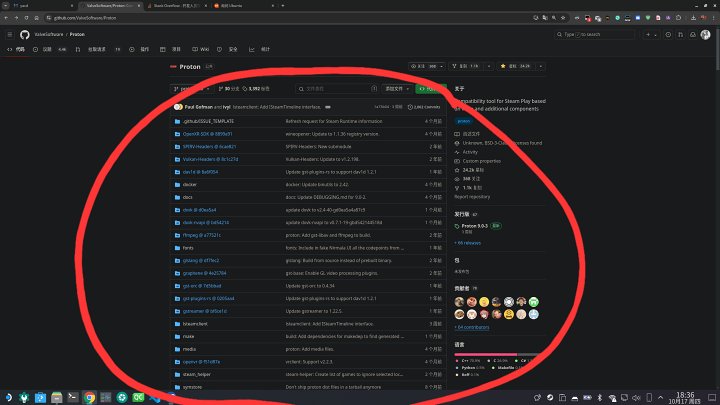Open Chrome from the taskbar
The image size is (720, 405).
point(89,396)
